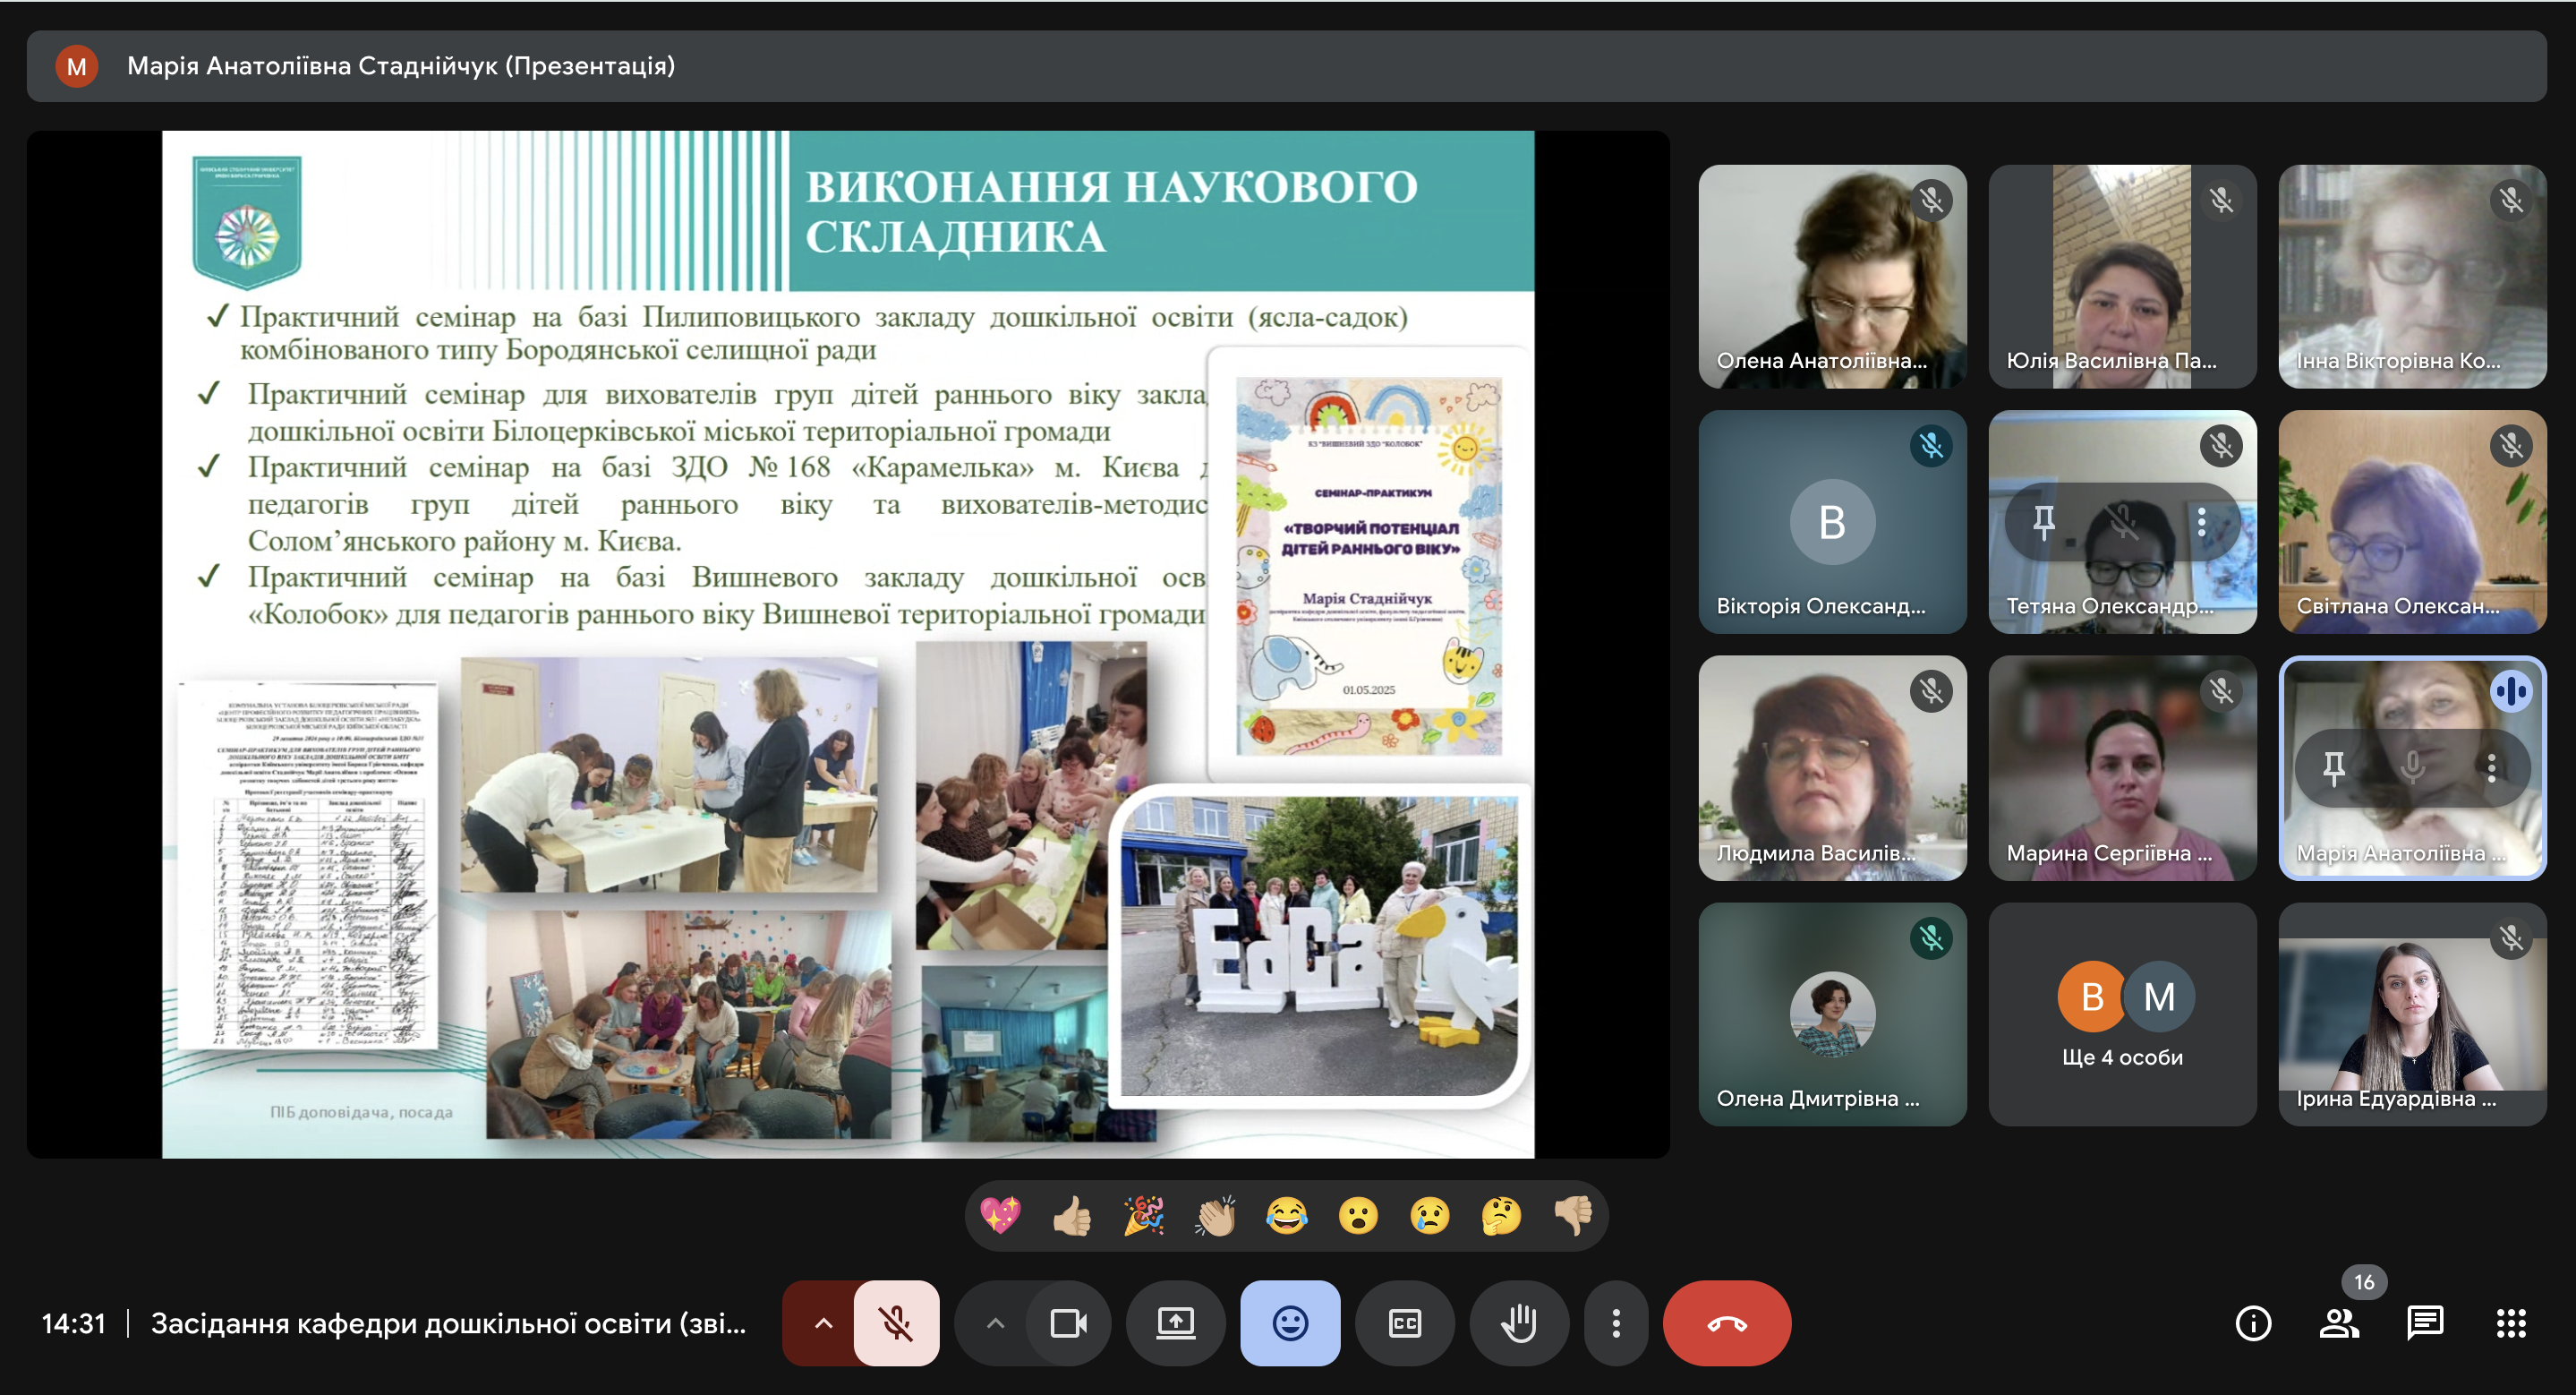Close the emoji reactions panel button
The image size is (2576, 1395).
click(x=1290, y=1323)
